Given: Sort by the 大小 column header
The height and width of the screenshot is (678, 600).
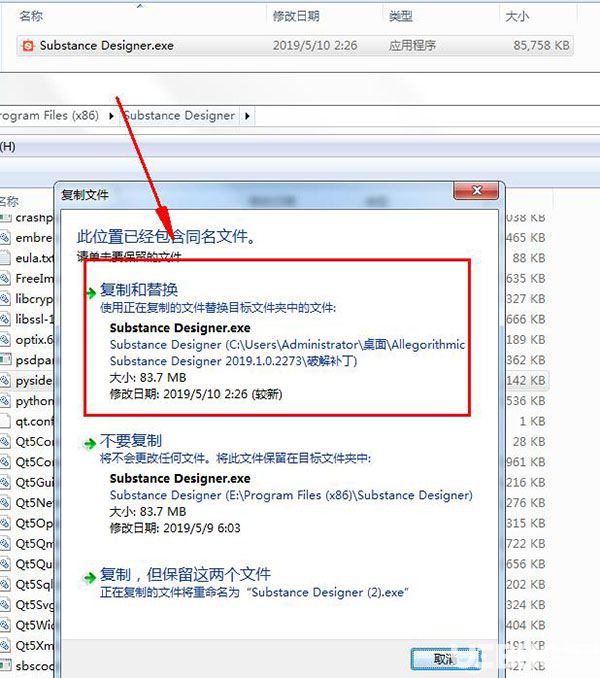Looking at the screenshot, I should pyautogui.click(x=517, y=16).
